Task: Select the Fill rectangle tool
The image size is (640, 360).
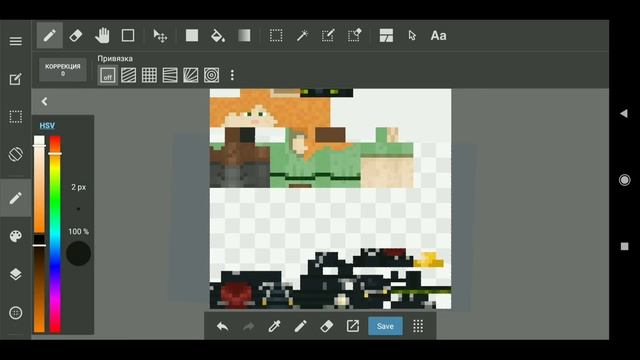Action: (x=192, y=36)
